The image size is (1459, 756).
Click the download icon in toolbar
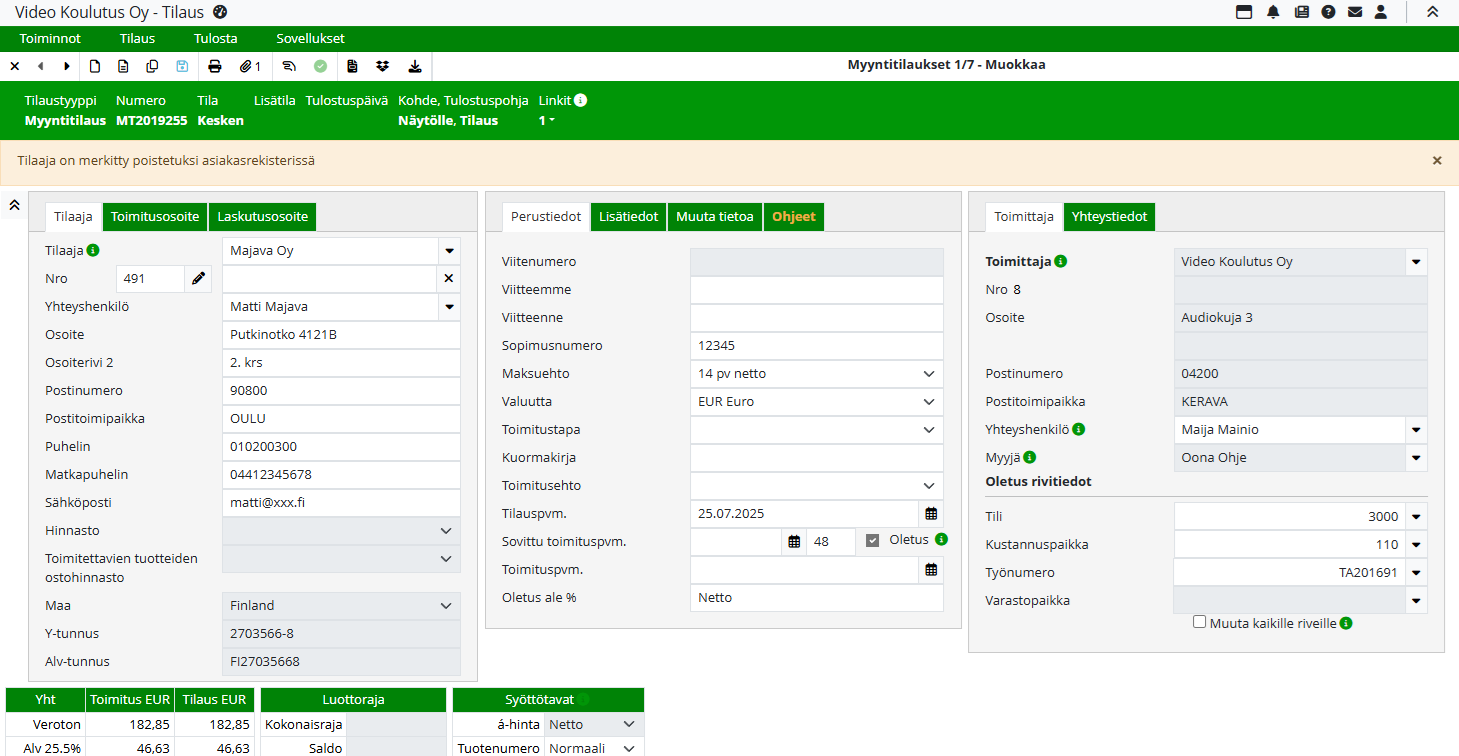pos(415,67)
